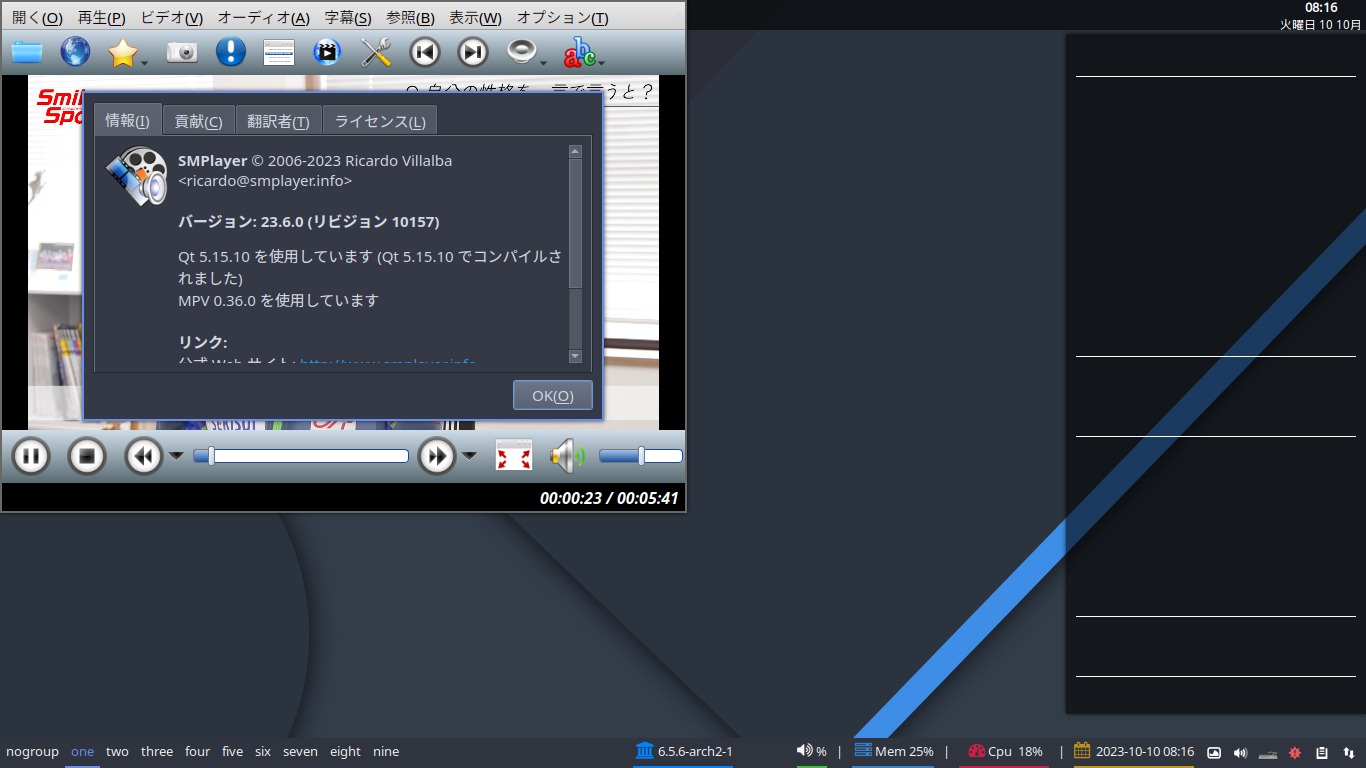Click the clock showing 08:16 at top
The height and width of the screenshot is (768, 1366).
tap(1321, 8)
